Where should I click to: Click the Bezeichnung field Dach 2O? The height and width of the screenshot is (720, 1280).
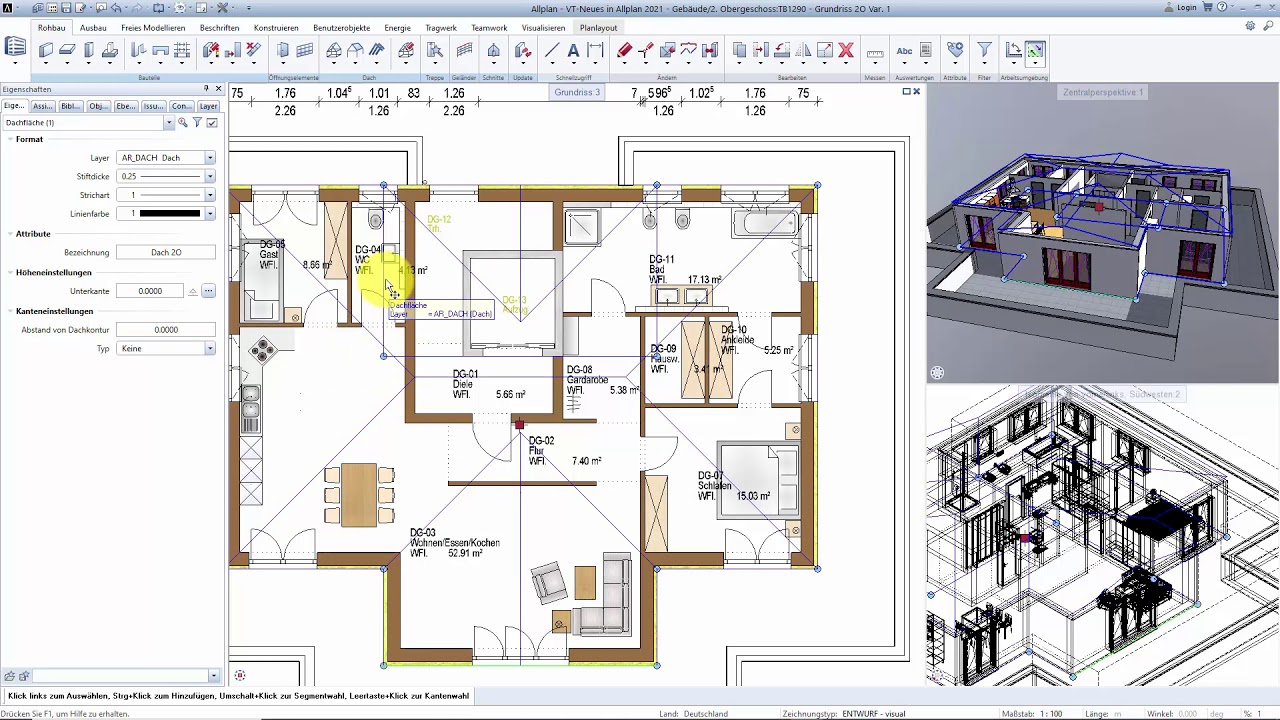tap(166, 253)
